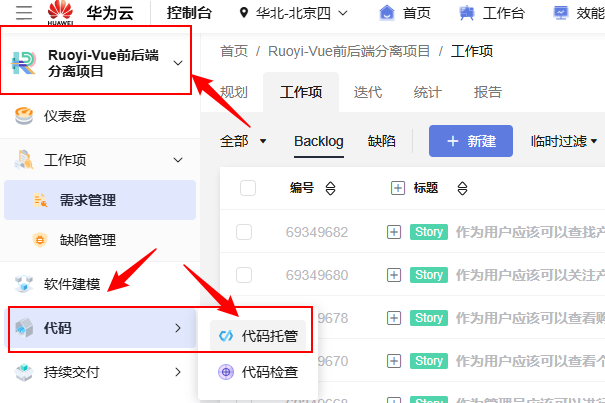Screen dimensions: 605x403
Task: Tick the select-all checkbox in the table header
Action: point(248,188)
